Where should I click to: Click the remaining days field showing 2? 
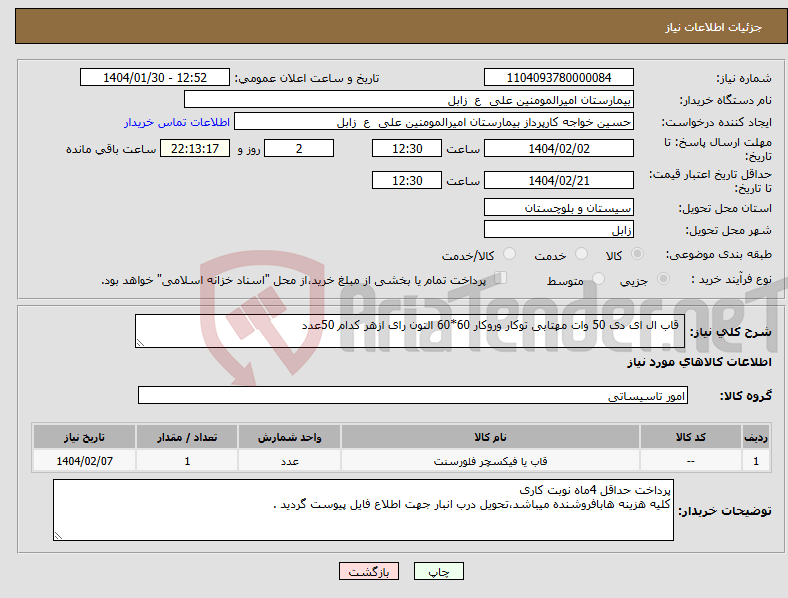coord(299,148)
